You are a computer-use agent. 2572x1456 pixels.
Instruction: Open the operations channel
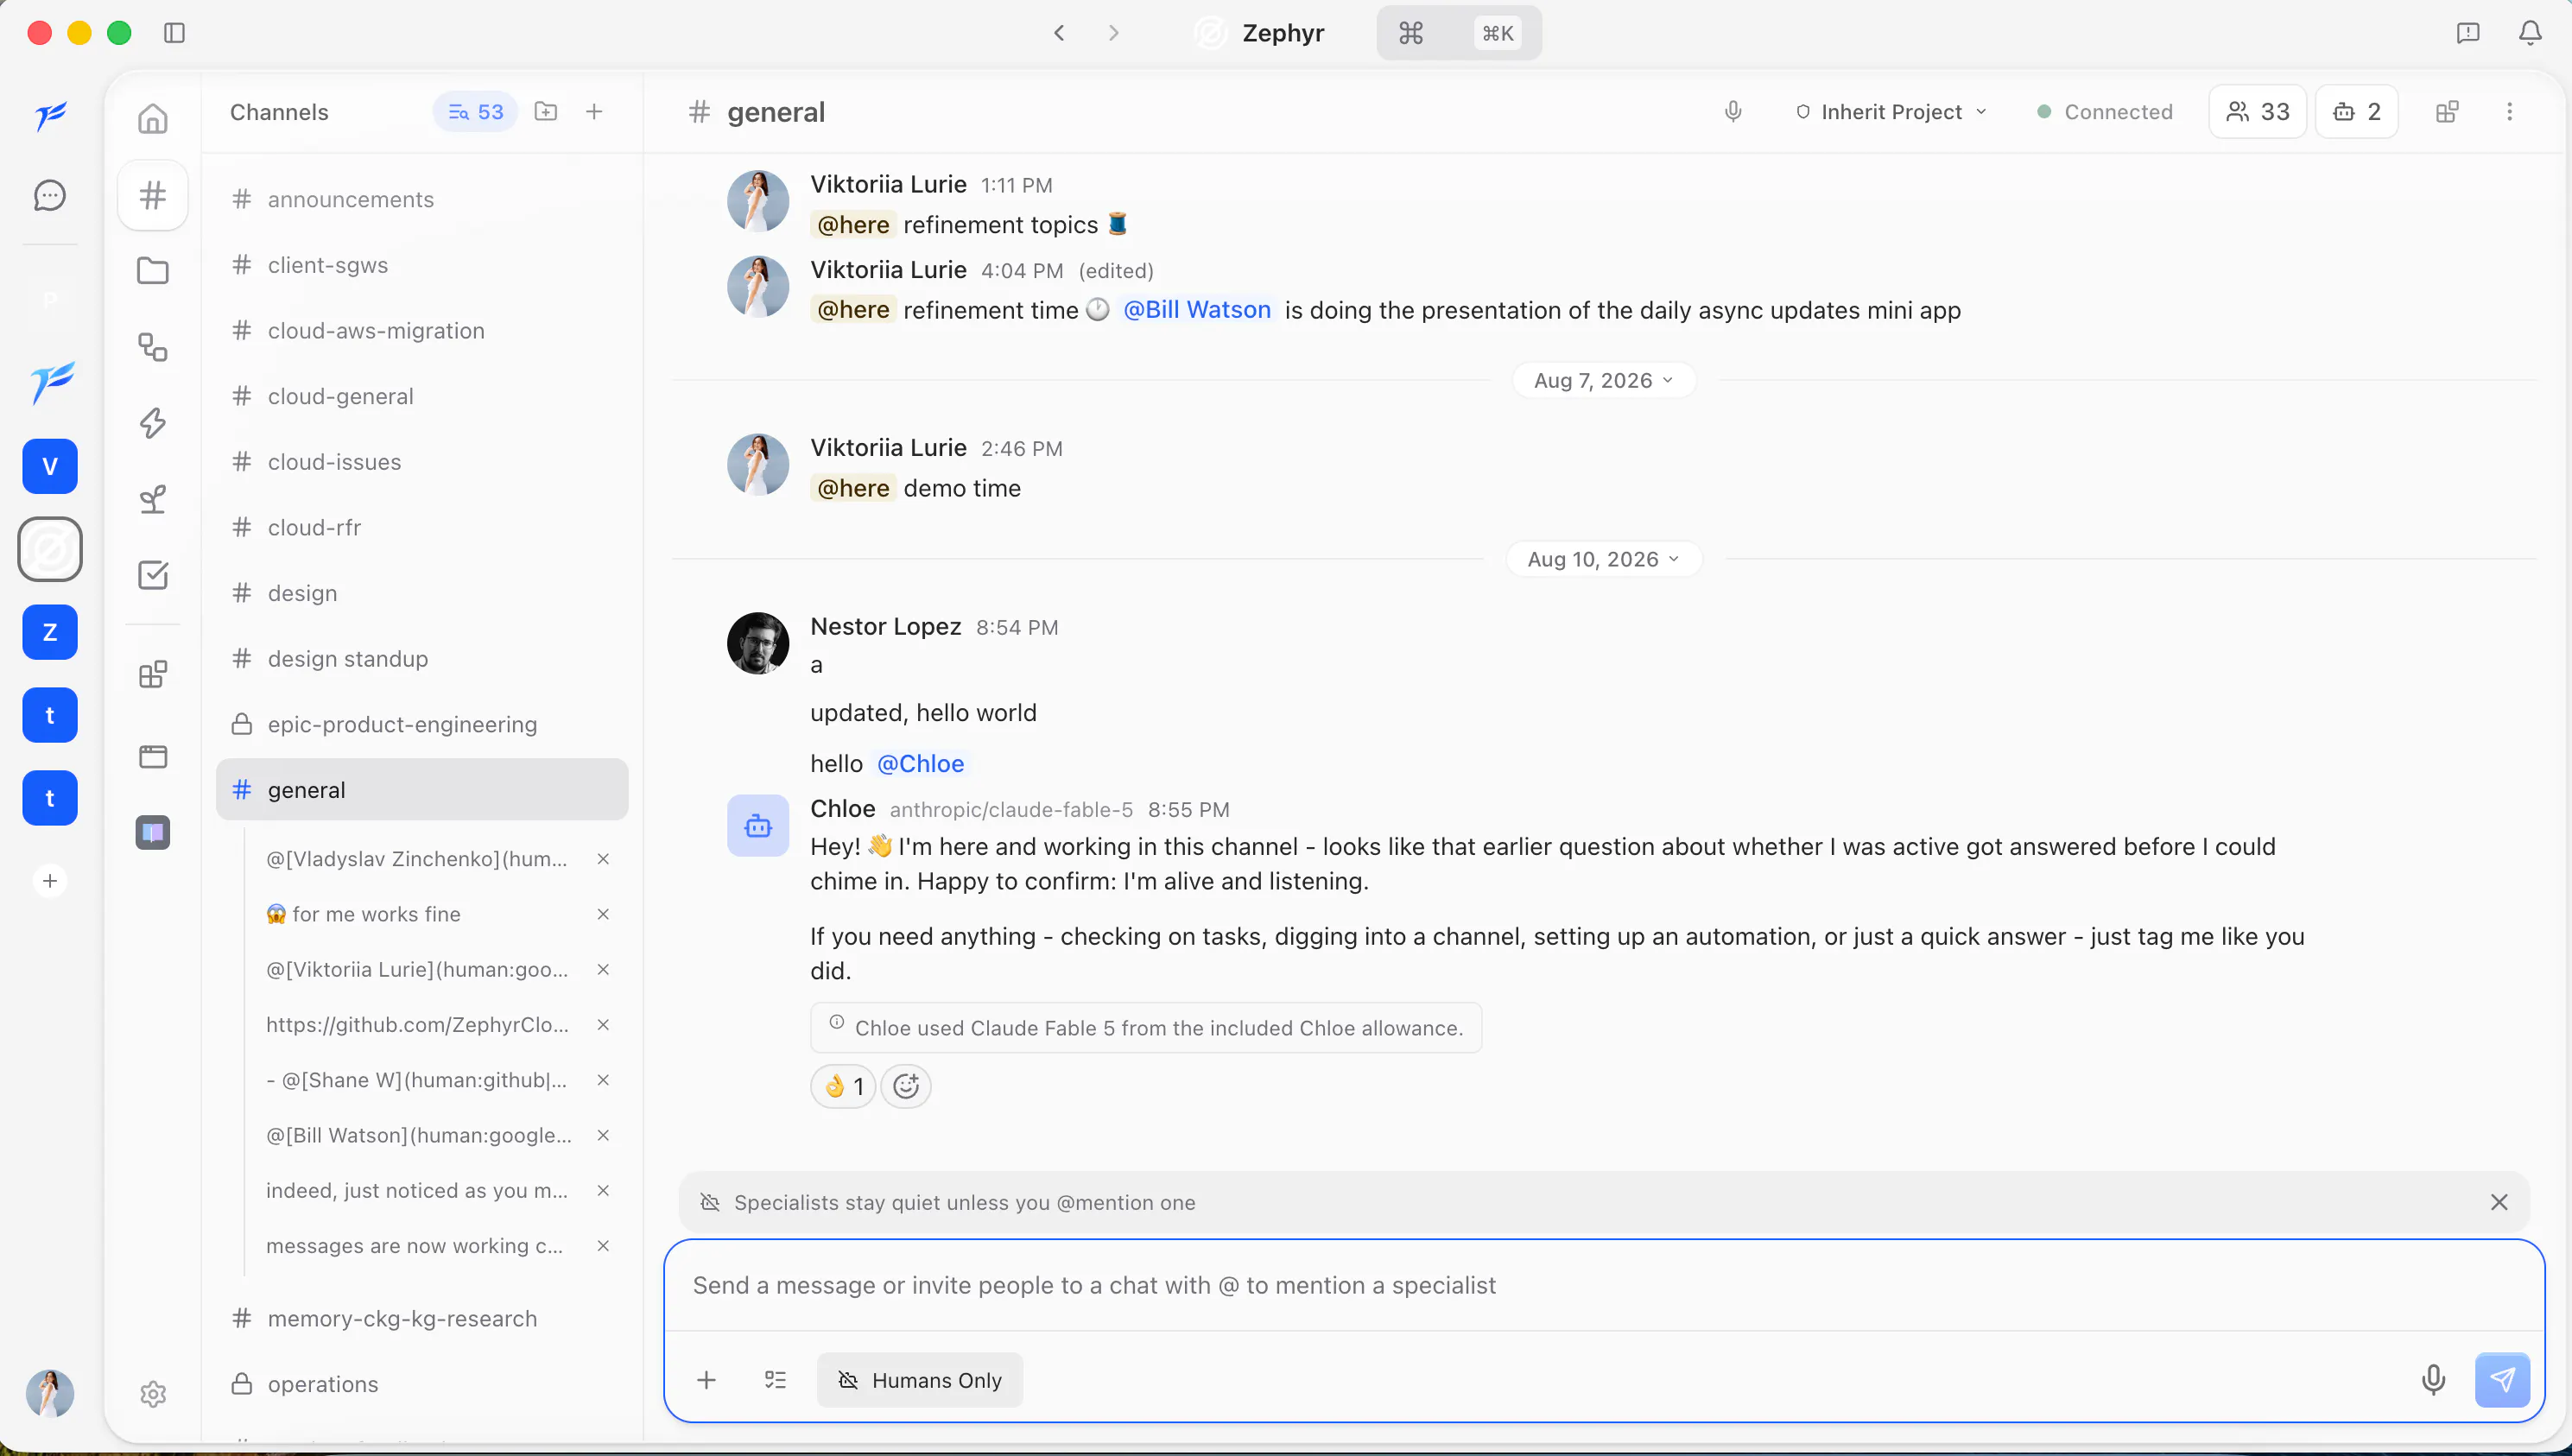(x=422, y=1384)
